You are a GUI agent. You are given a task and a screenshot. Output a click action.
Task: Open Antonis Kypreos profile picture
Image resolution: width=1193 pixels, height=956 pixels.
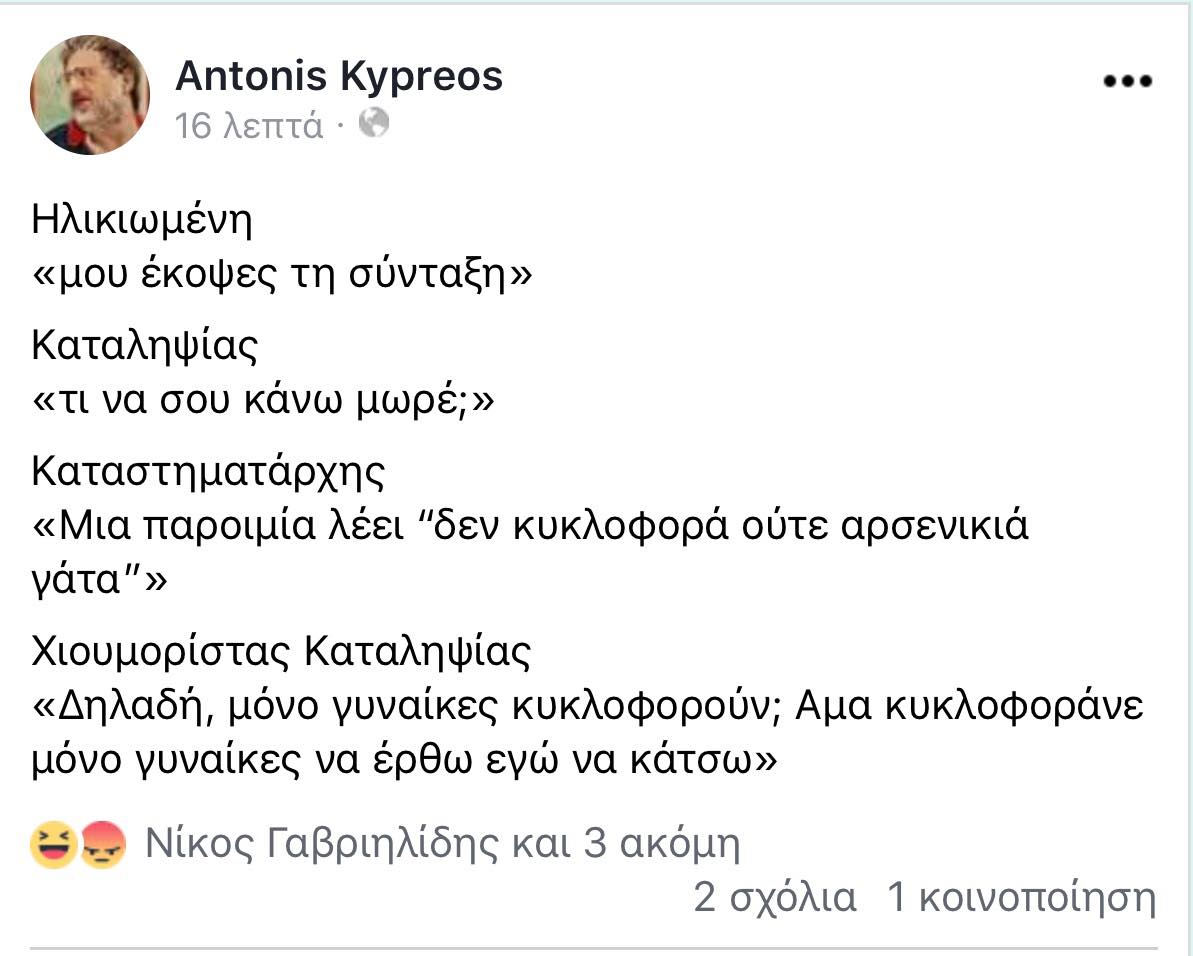pos(90,95)
